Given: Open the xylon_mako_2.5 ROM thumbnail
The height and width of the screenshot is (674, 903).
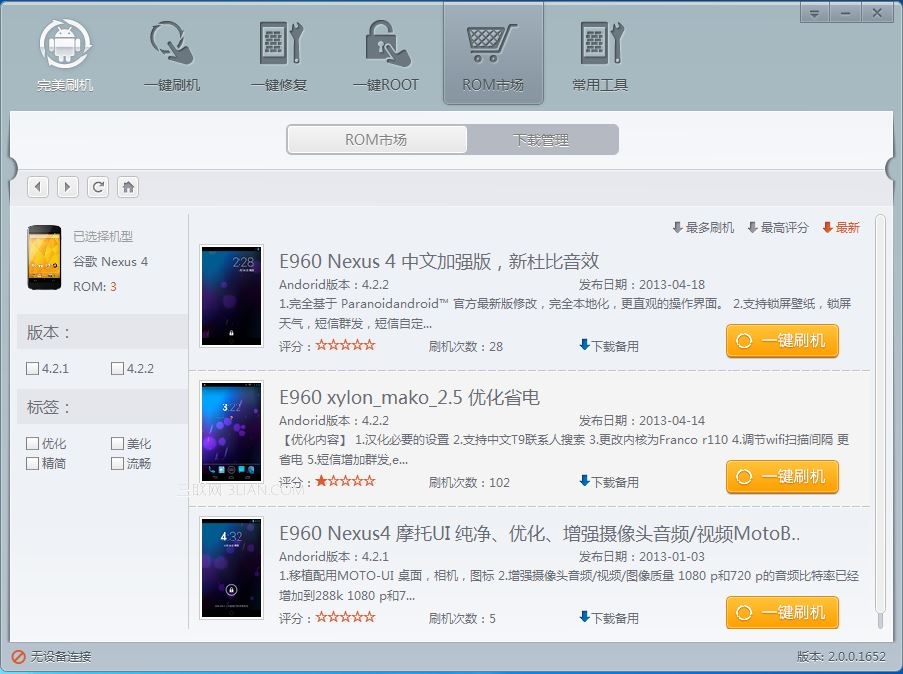Looking at the screenshot, I should (x=232, y=432).
